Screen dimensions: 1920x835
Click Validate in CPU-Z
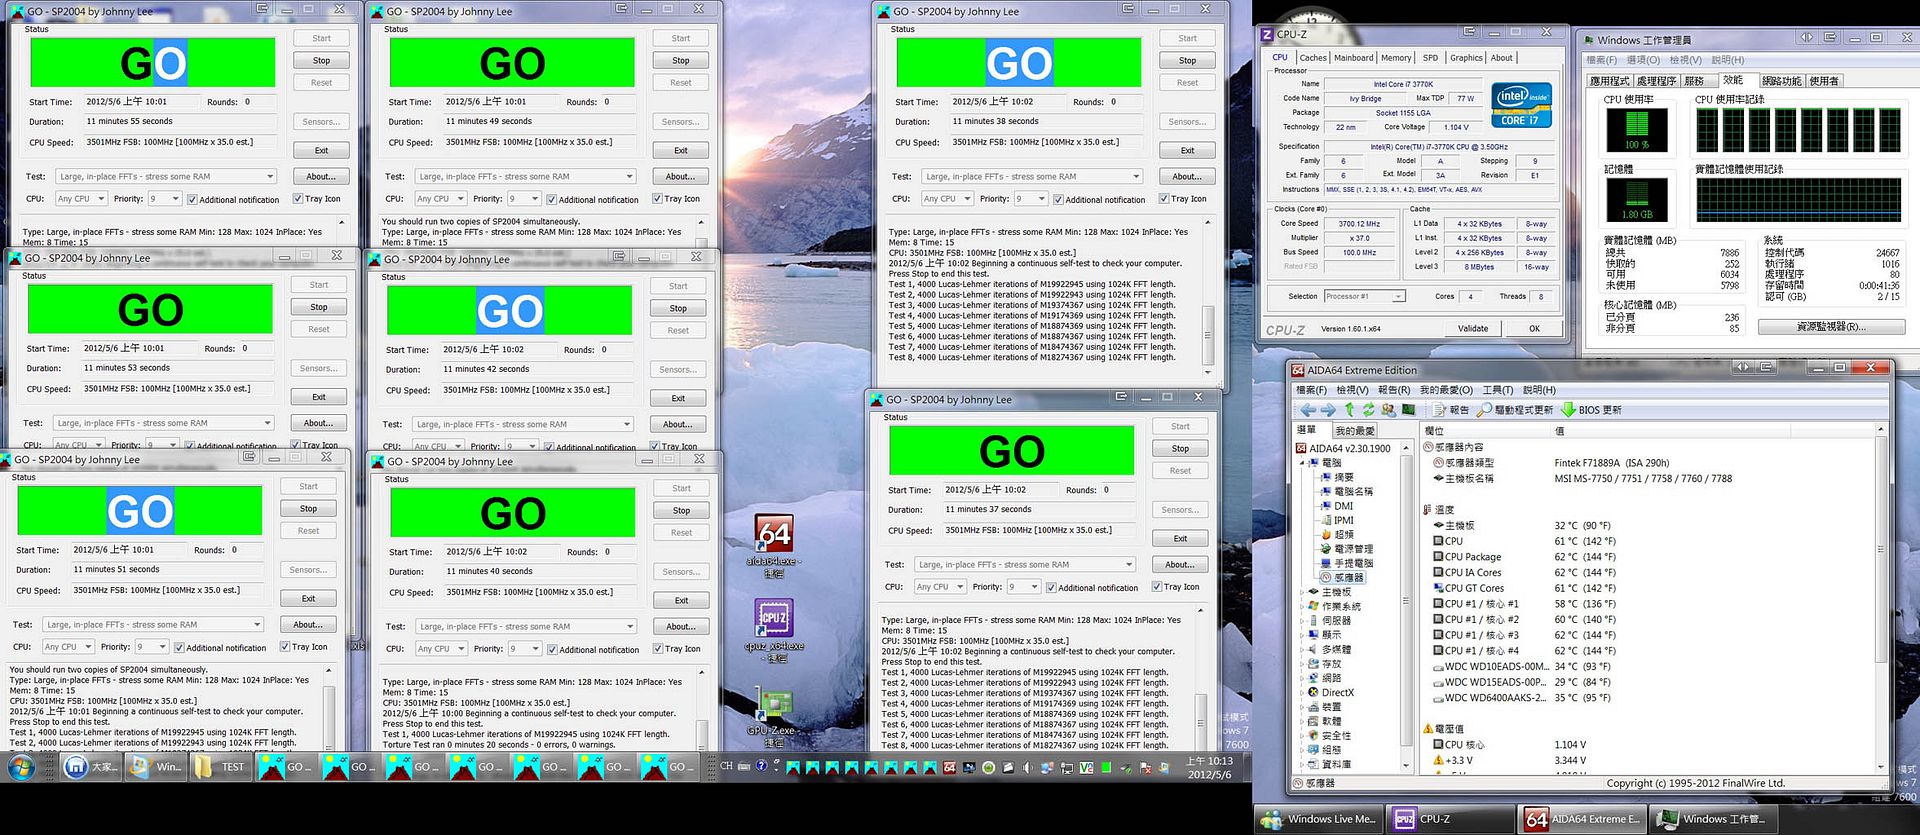[x=1473, y=328]
